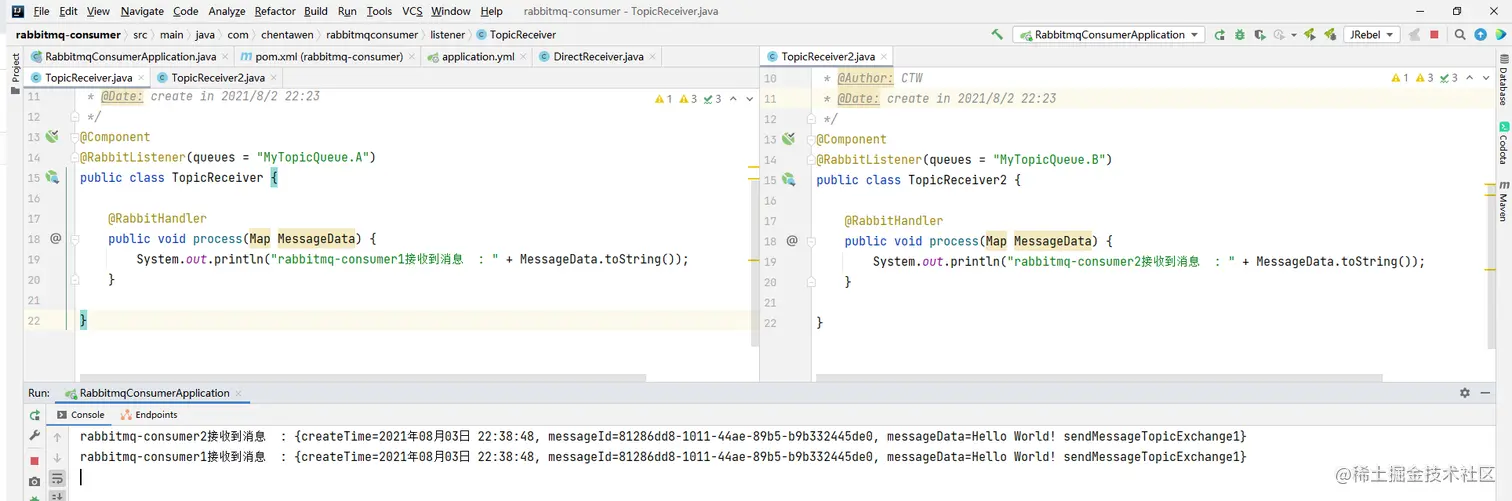Toggle soft-wrap in the console
1512x501 pixels.
[x=57, y=479]
